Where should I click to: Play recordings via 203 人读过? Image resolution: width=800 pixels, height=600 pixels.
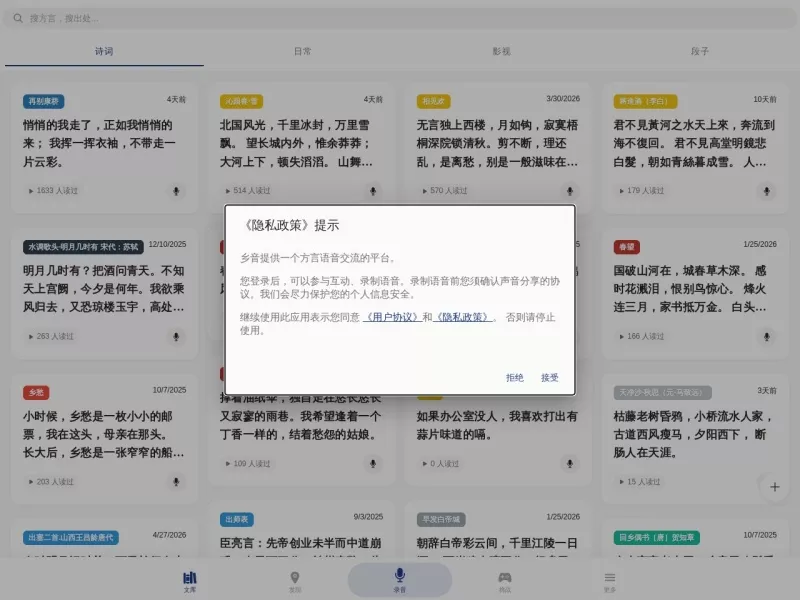pyautogui.click(x=51, y=482)
